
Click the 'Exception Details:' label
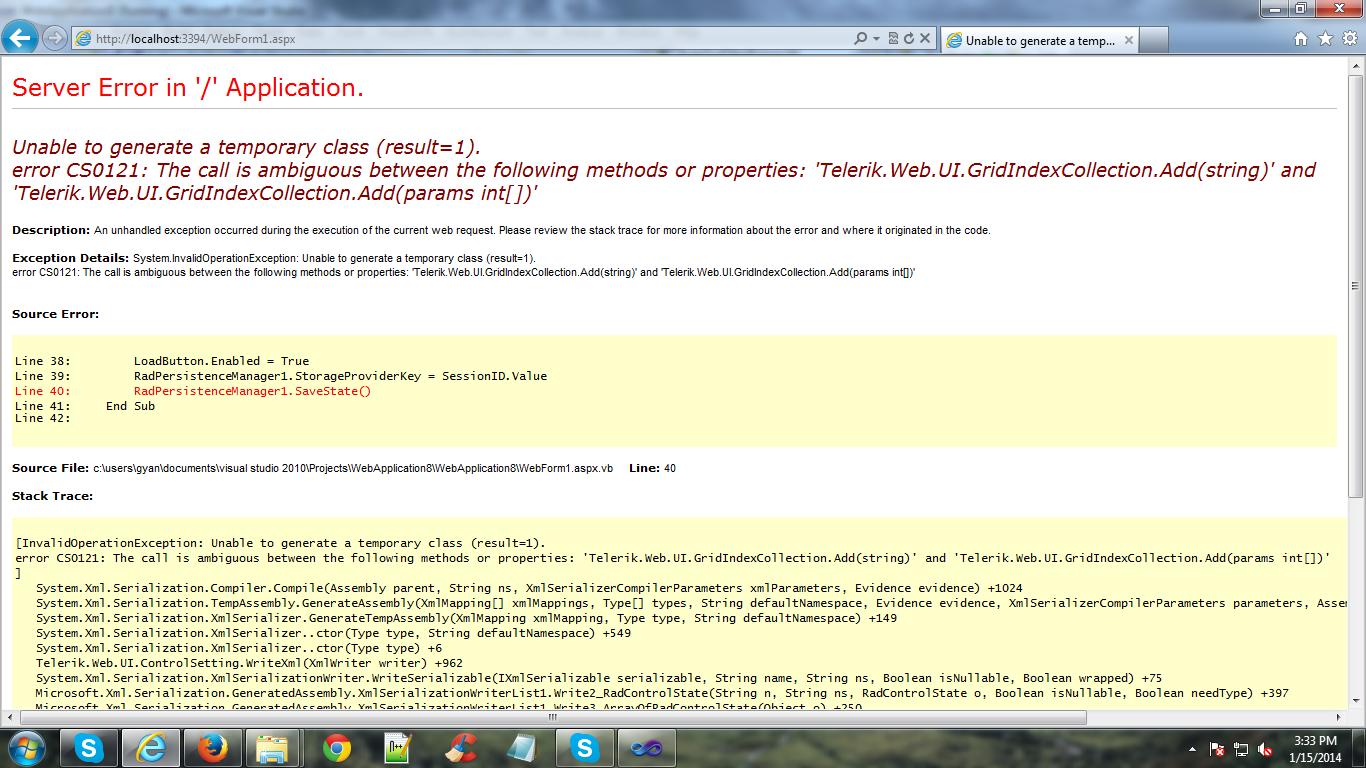pos(71,258)
